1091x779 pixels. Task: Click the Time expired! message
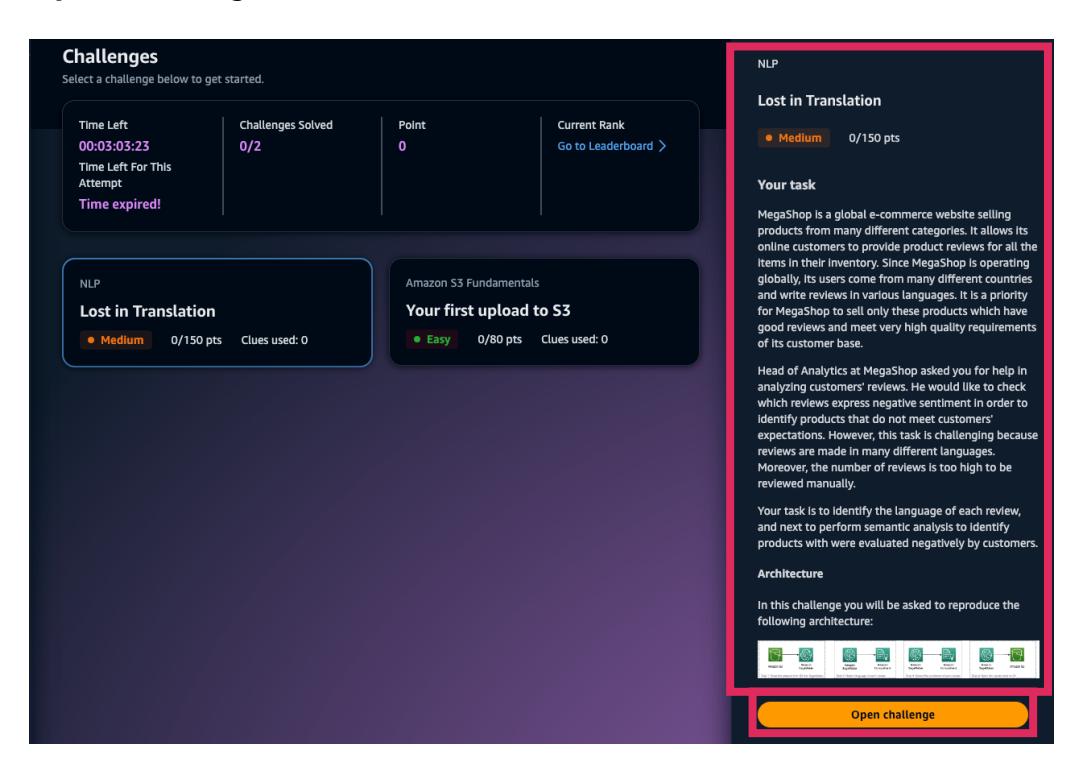tap(119, 205)
